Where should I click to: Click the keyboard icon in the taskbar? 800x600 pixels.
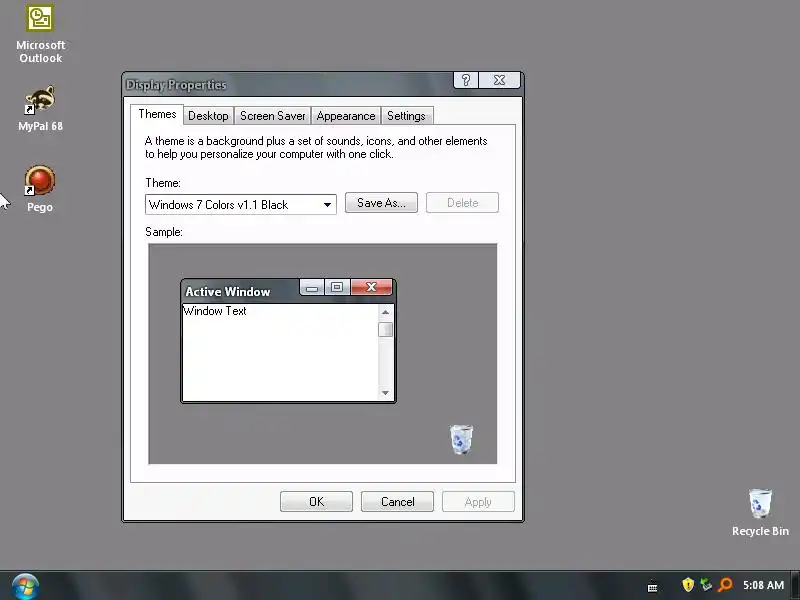(653, 587)
